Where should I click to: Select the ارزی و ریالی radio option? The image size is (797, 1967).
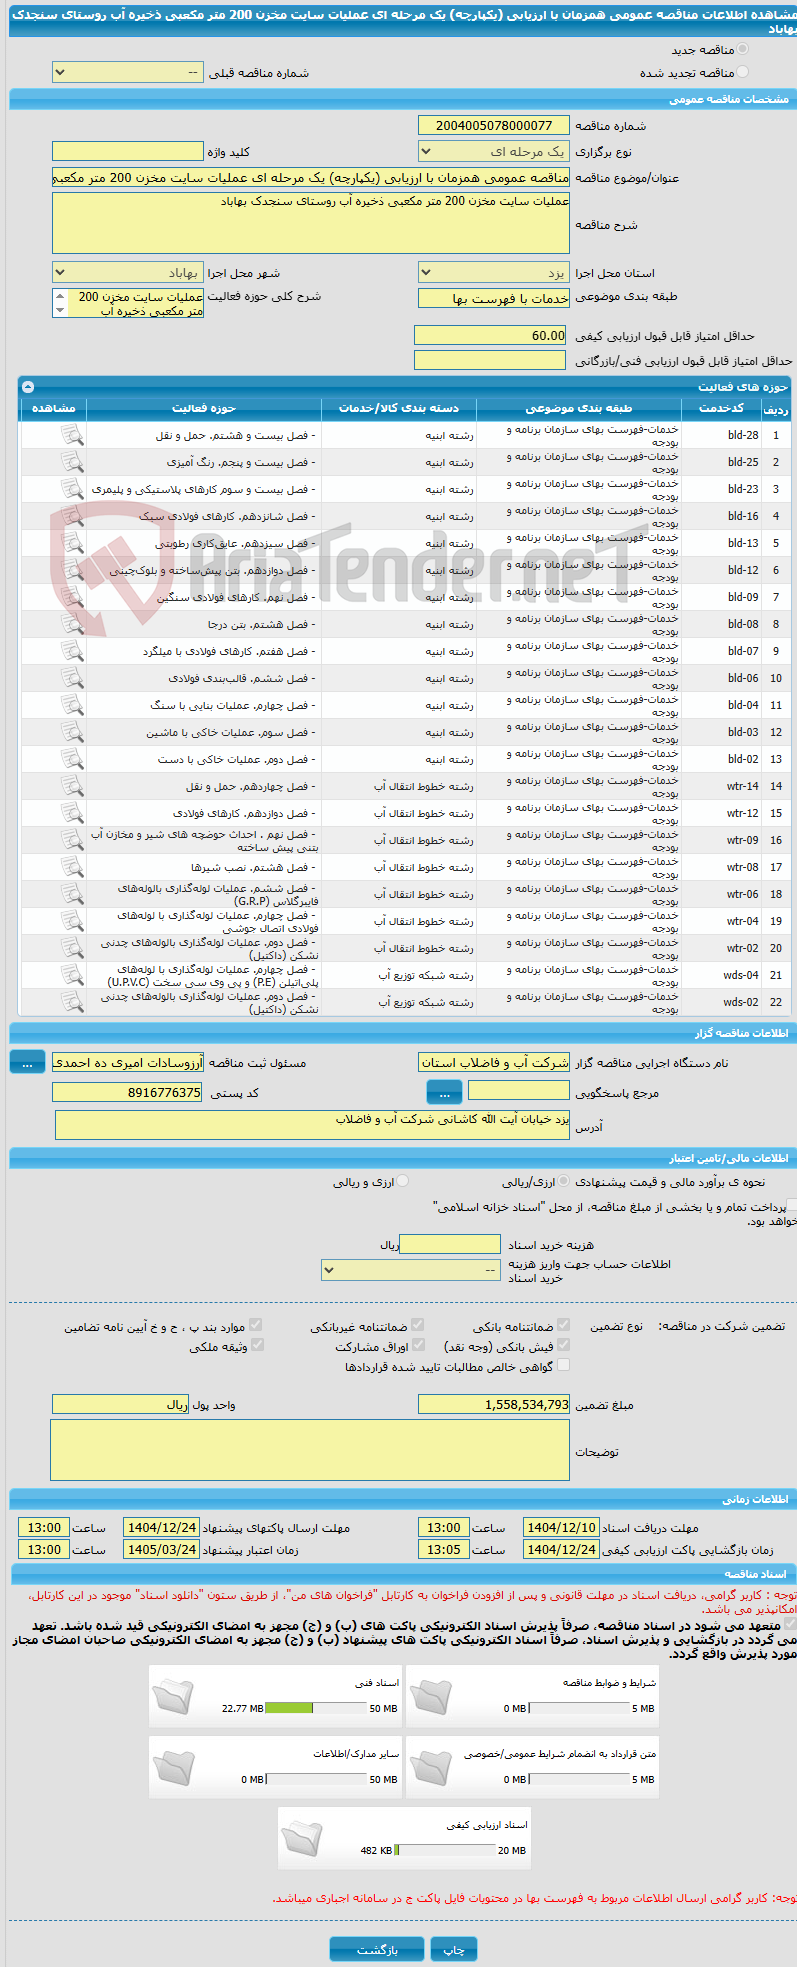(403, 1181)
